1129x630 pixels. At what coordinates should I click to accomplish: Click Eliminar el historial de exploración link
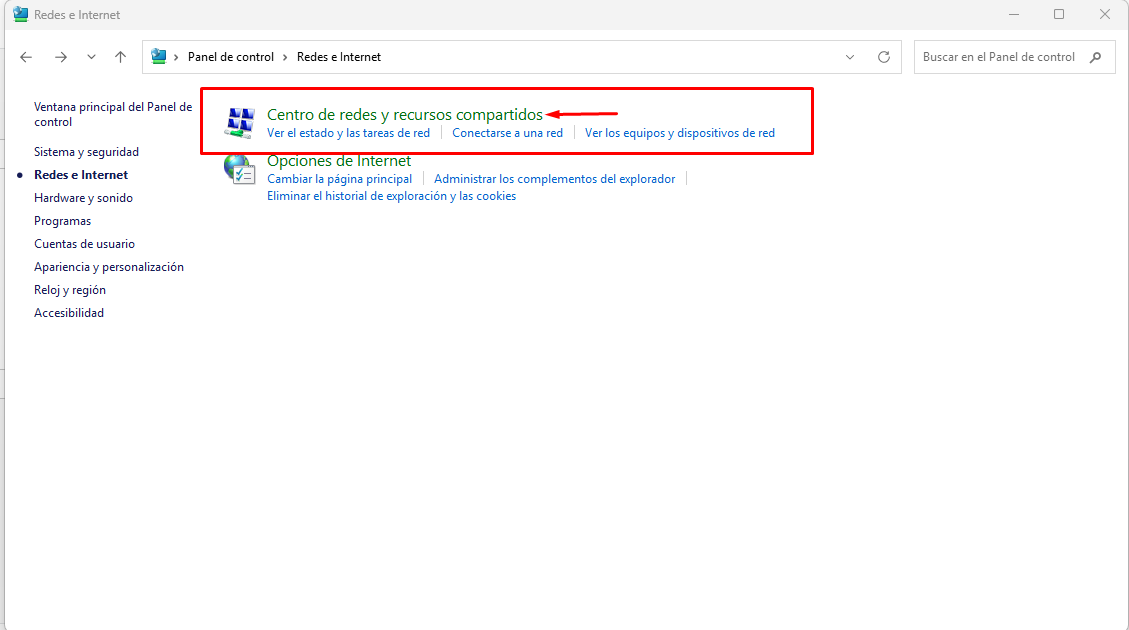click(x=391, y=196)
